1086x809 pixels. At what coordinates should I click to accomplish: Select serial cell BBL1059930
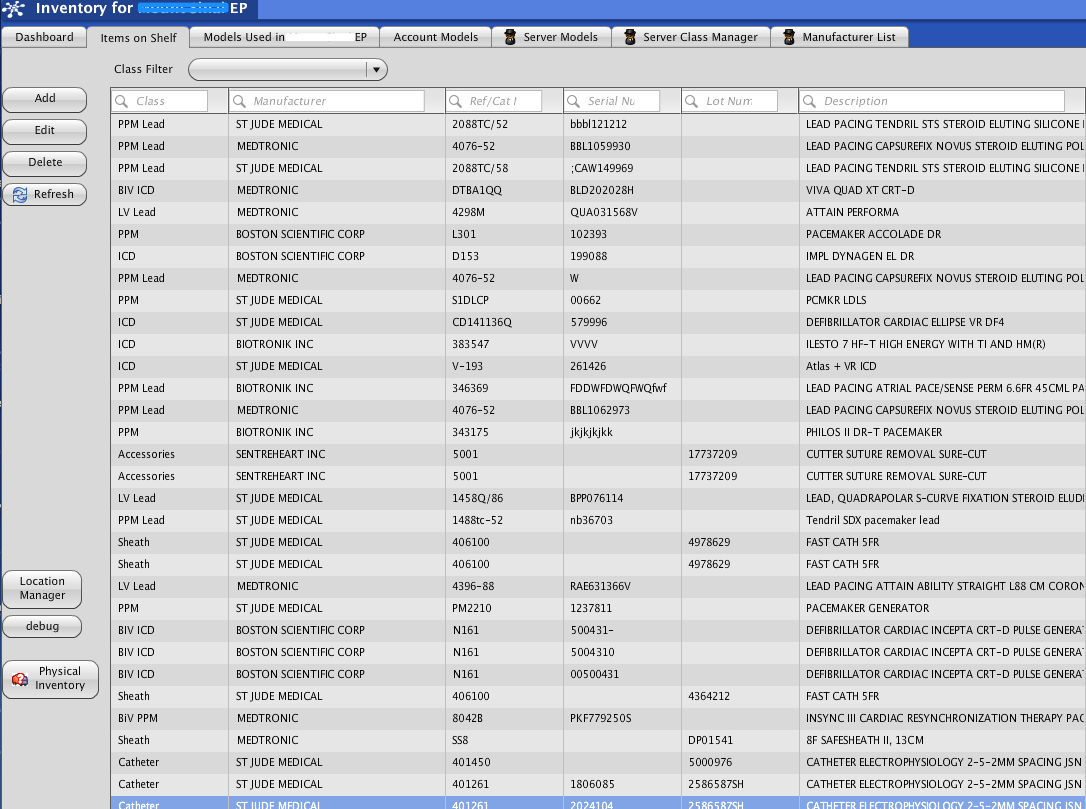[x=600, y=147]
